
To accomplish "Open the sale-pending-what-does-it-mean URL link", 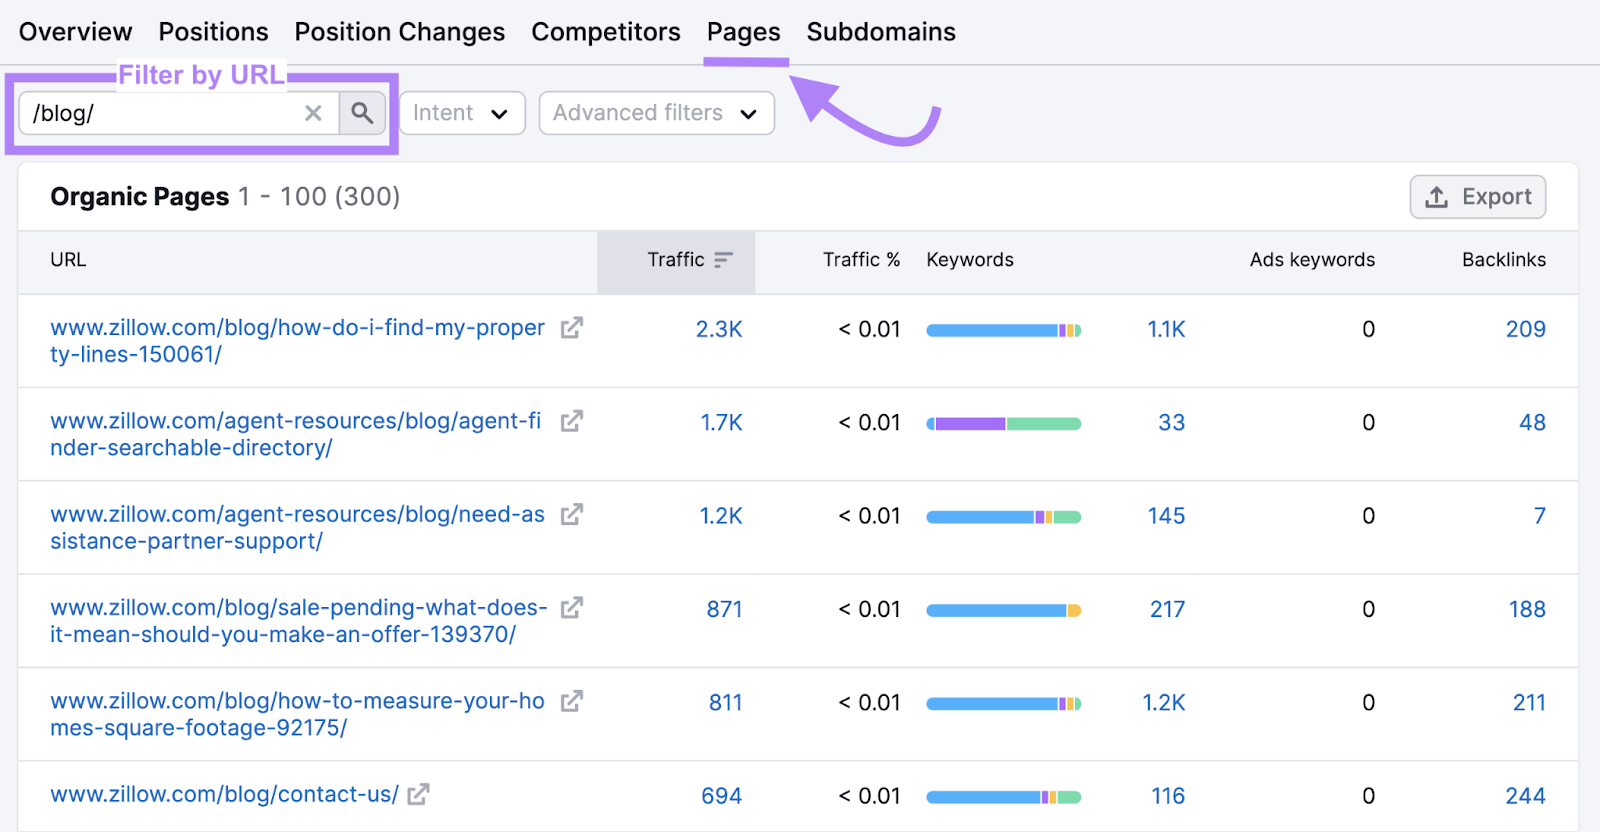I will point(298,621).
